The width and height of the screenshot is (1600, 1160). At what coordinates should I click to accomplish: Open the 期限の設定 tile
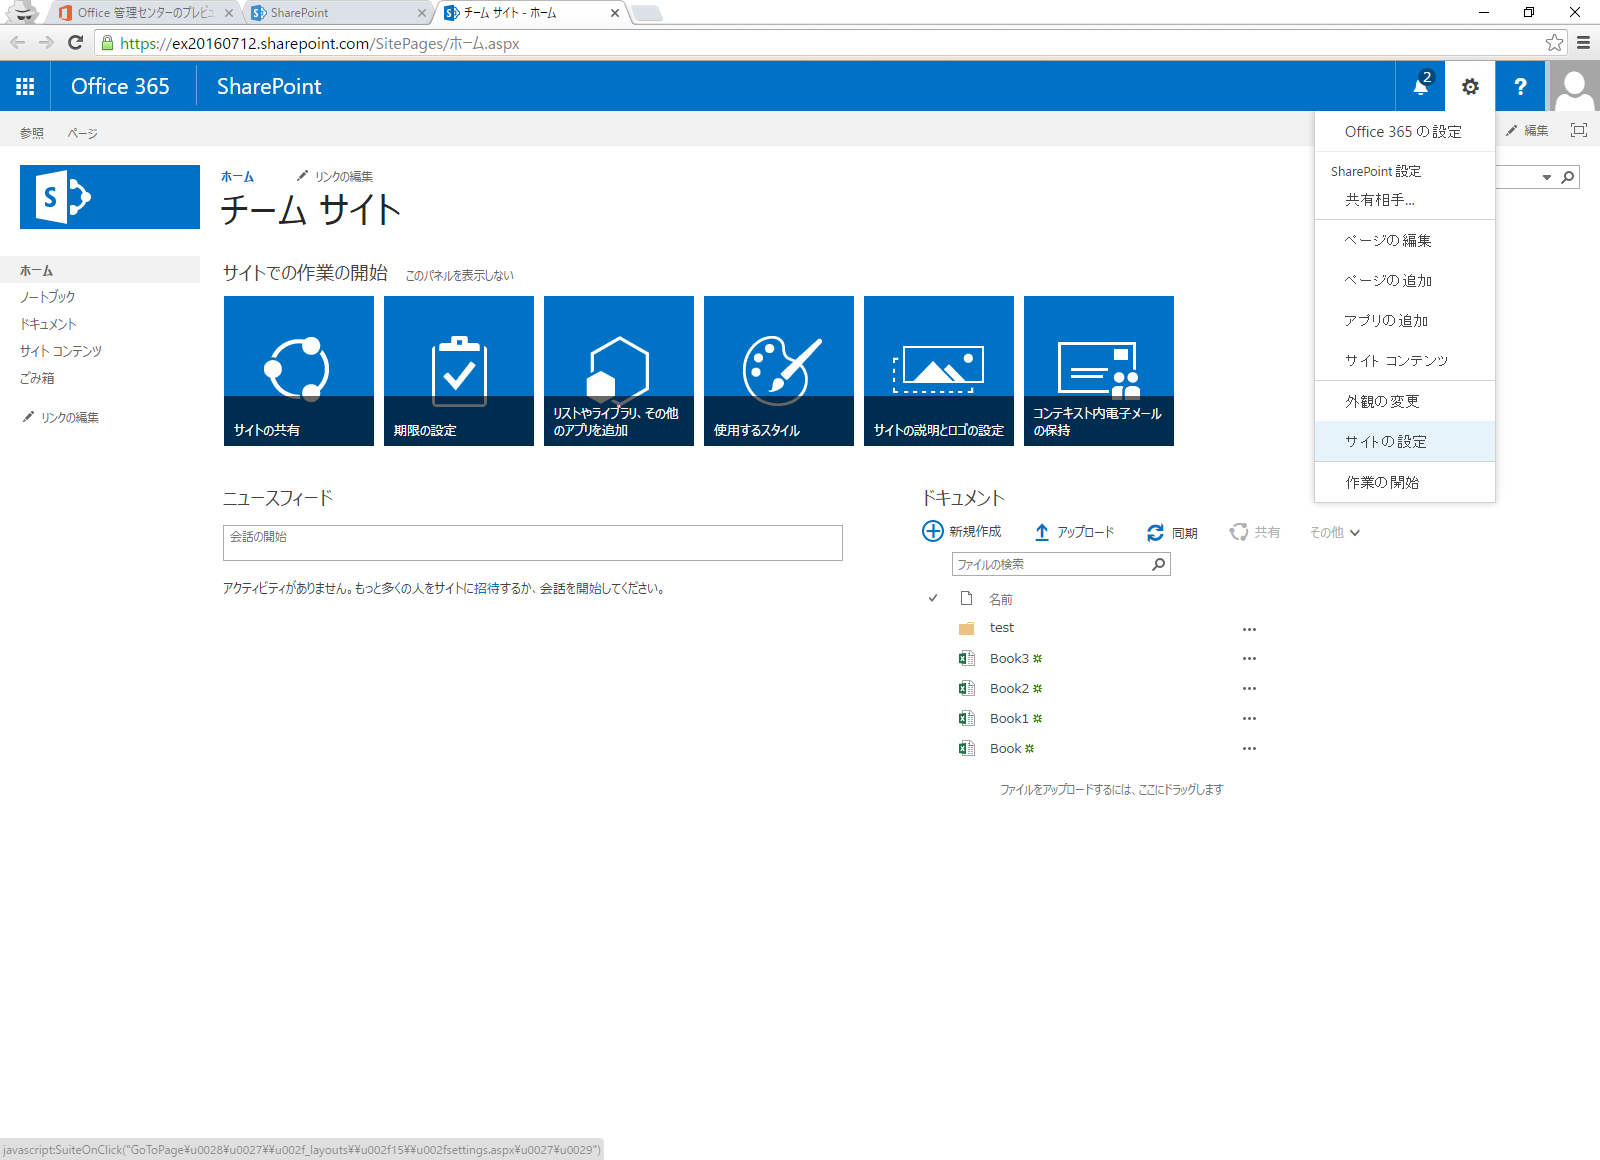pos(459,371)
